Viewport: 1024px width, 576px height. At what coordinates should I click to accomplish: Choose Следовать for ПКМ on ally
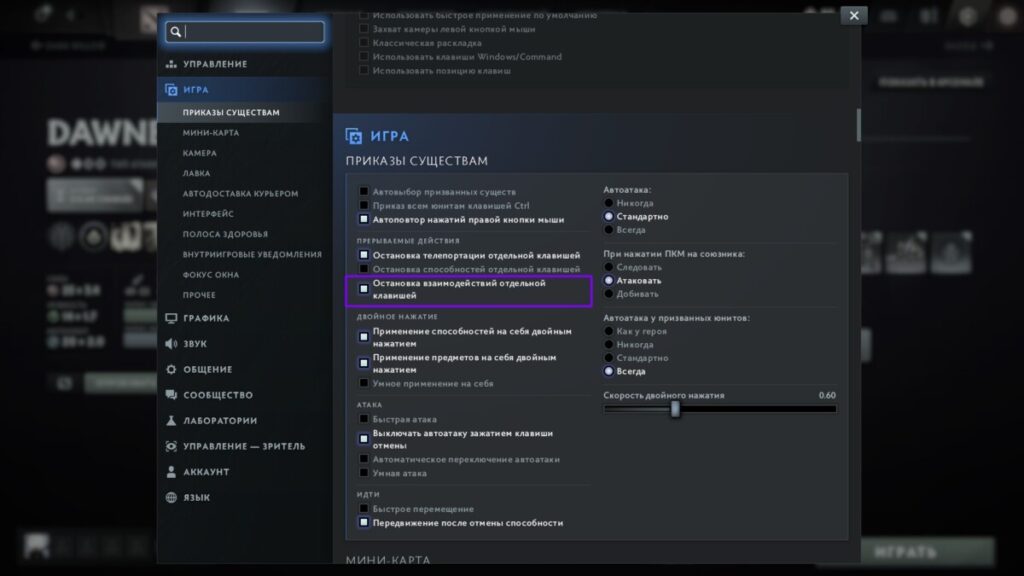click(x=609, y=267)
